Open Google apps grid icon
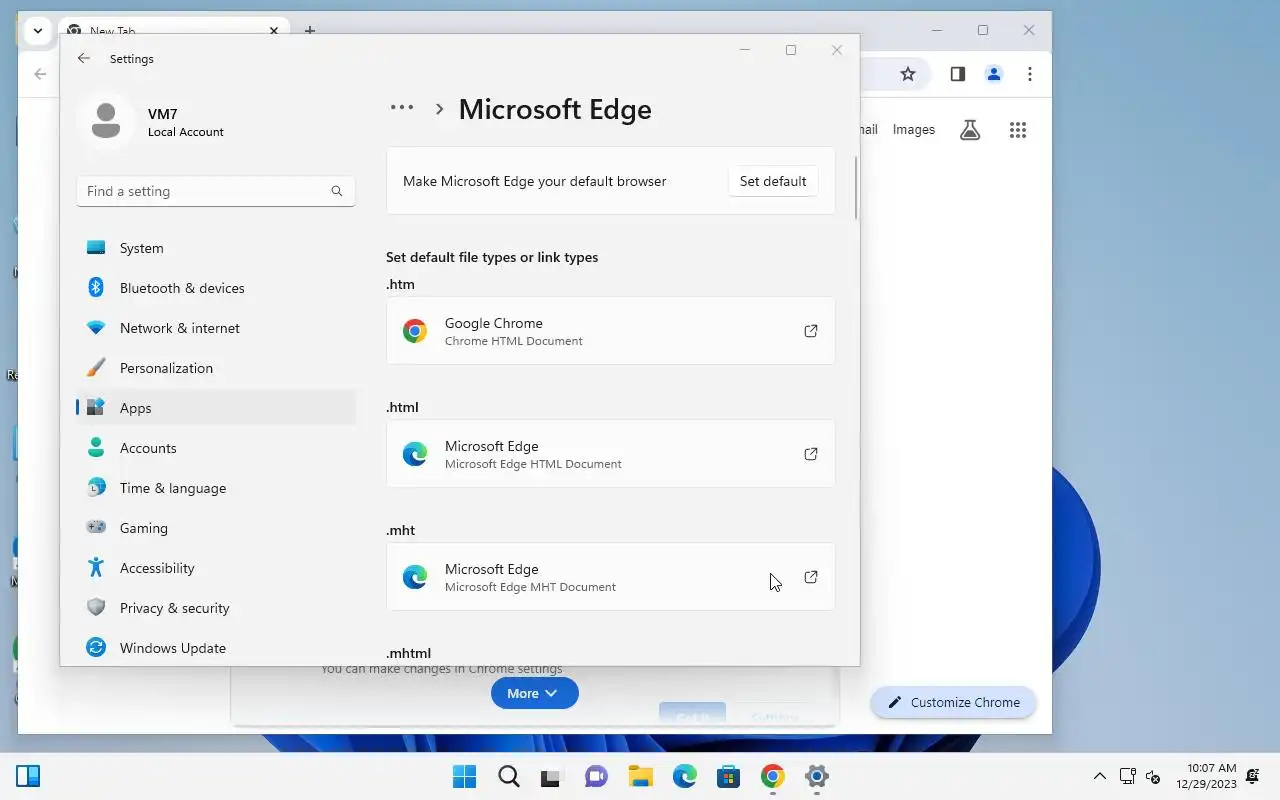This screenshot has width=1280, height=800. [x=1018, y=130]
